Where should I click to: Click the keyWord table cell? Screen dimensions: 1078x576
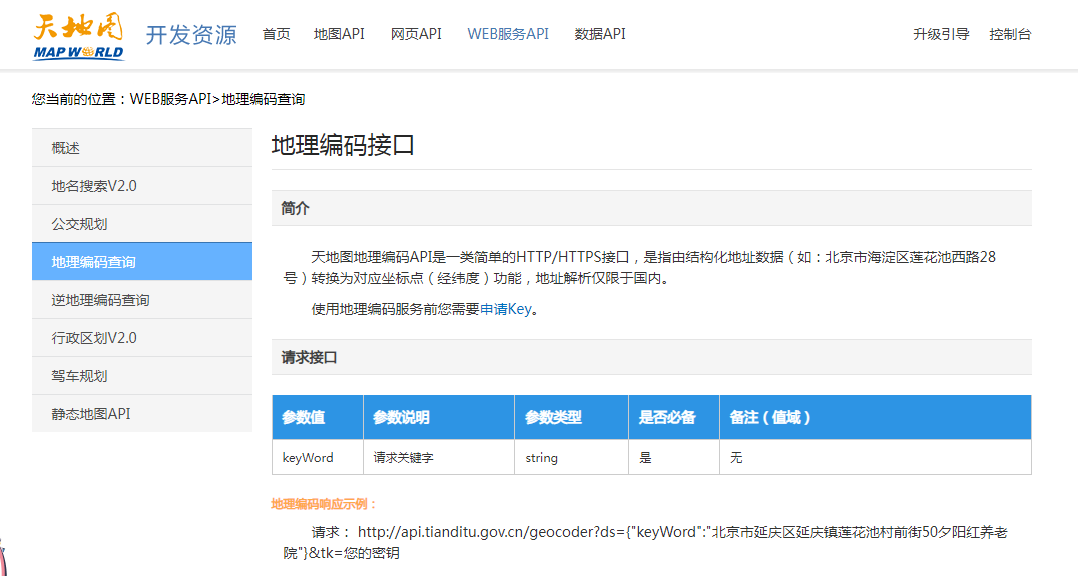click(x=318, y=457)
